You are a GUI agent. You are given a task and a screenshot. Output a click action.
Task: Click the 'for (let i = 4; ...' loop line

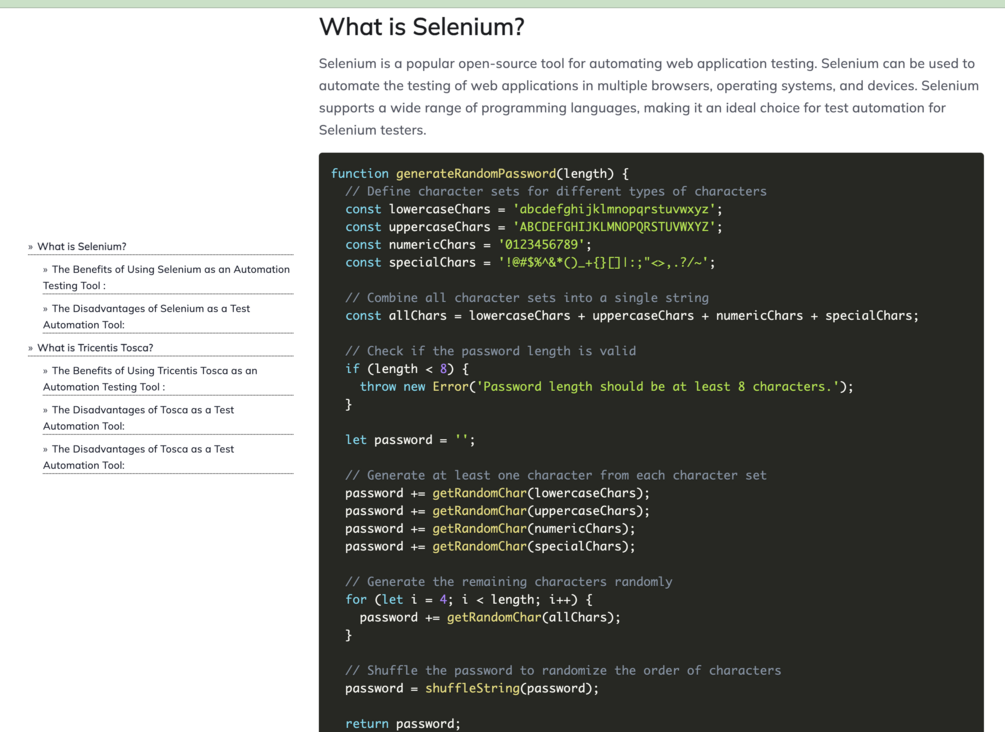point(469,599)
